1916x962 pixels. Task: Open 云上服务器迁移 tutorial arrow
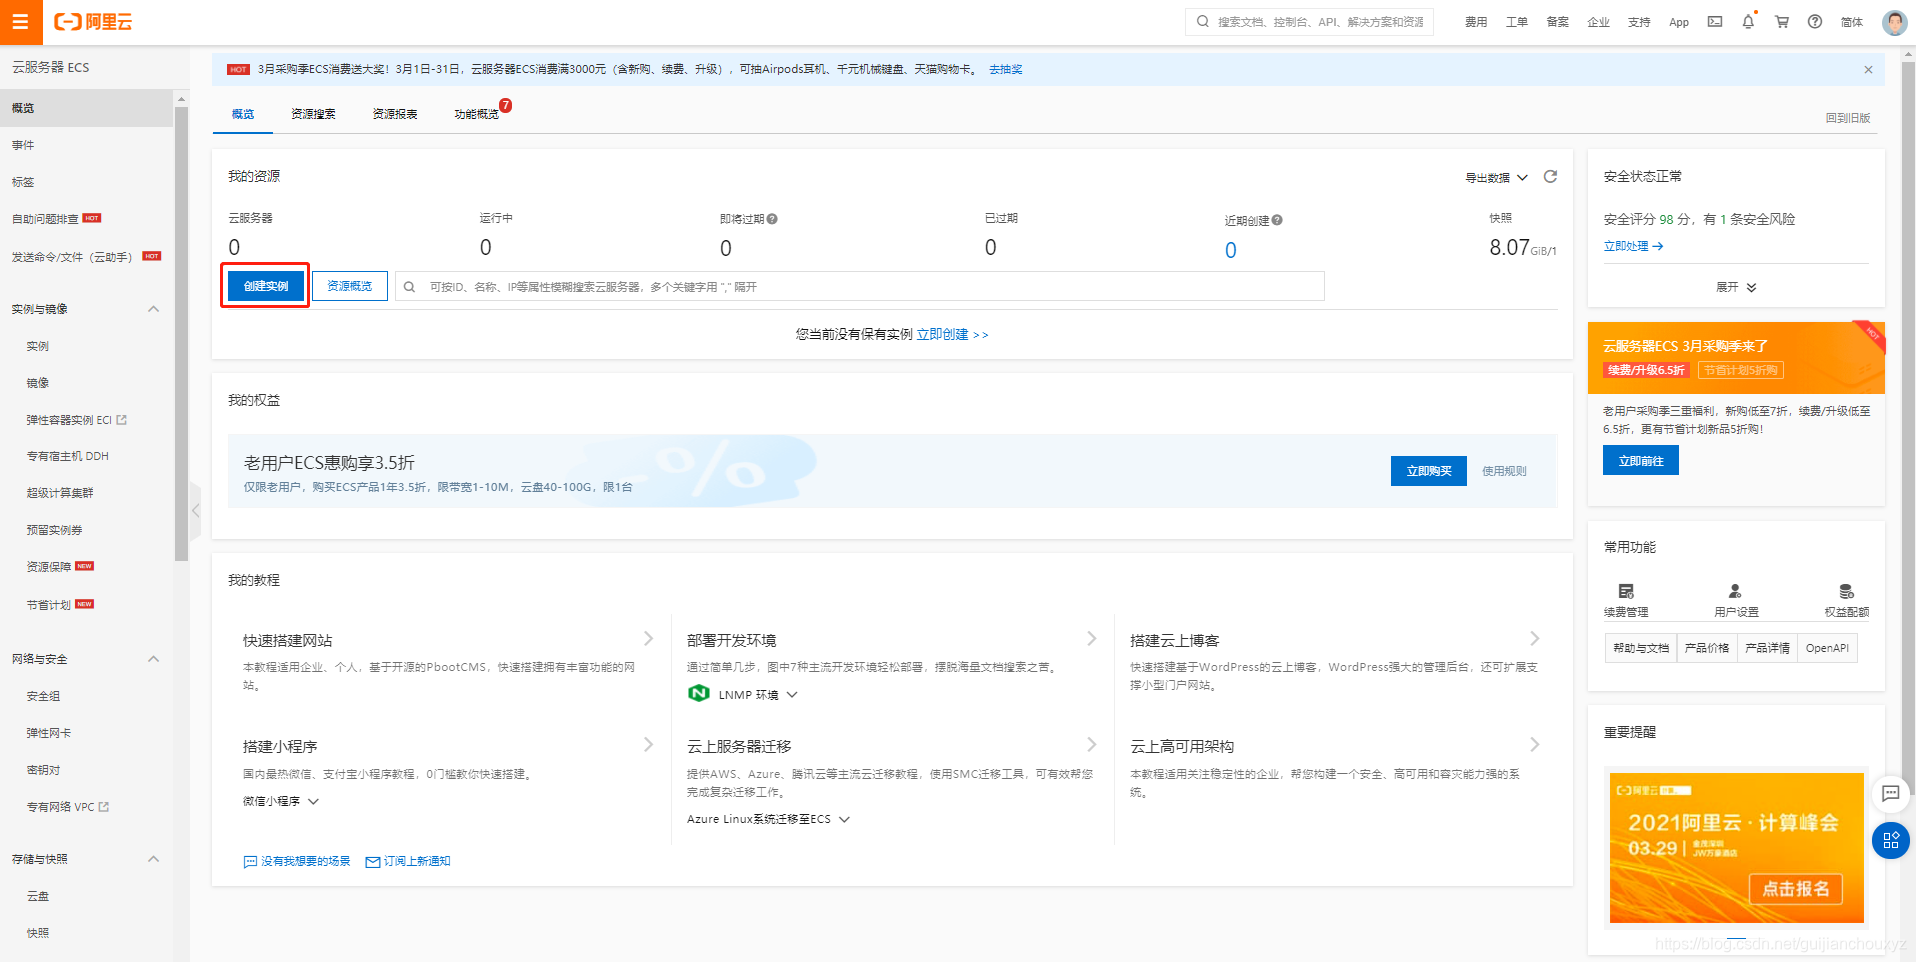(x=1091, y=744)
